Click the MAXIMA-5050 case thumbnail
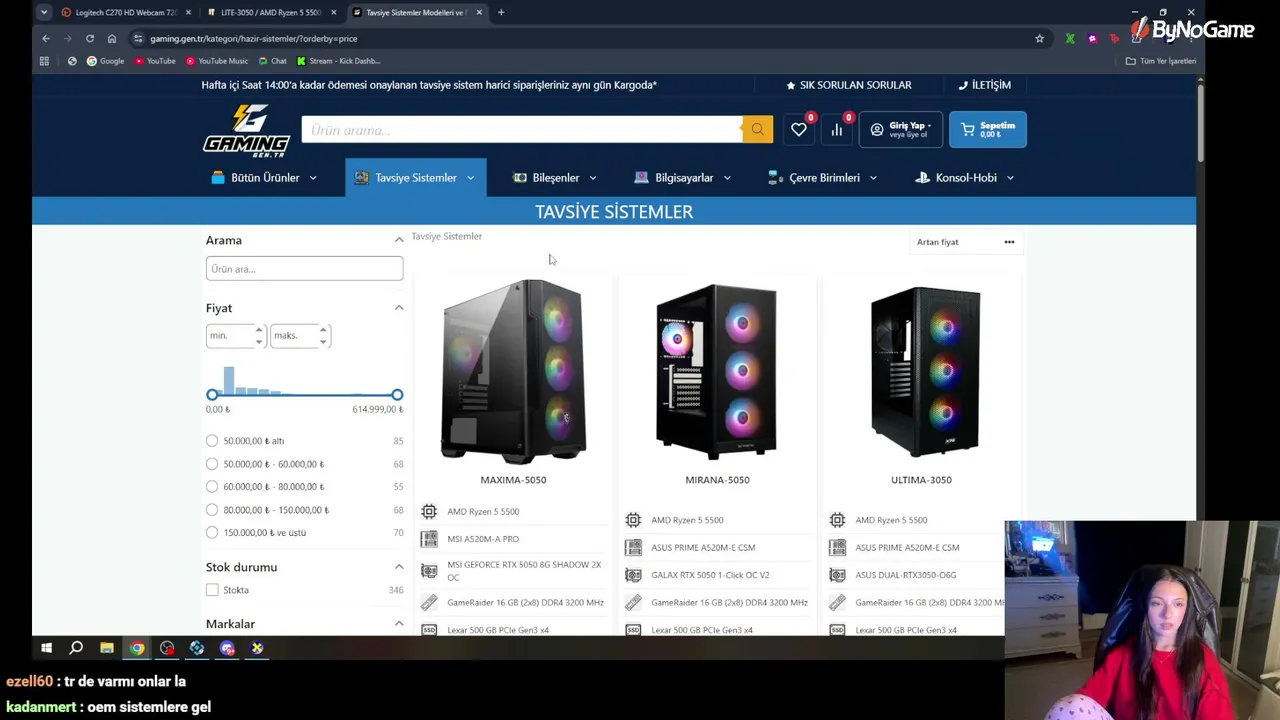 pyautogui.click(x=513, y=372)
